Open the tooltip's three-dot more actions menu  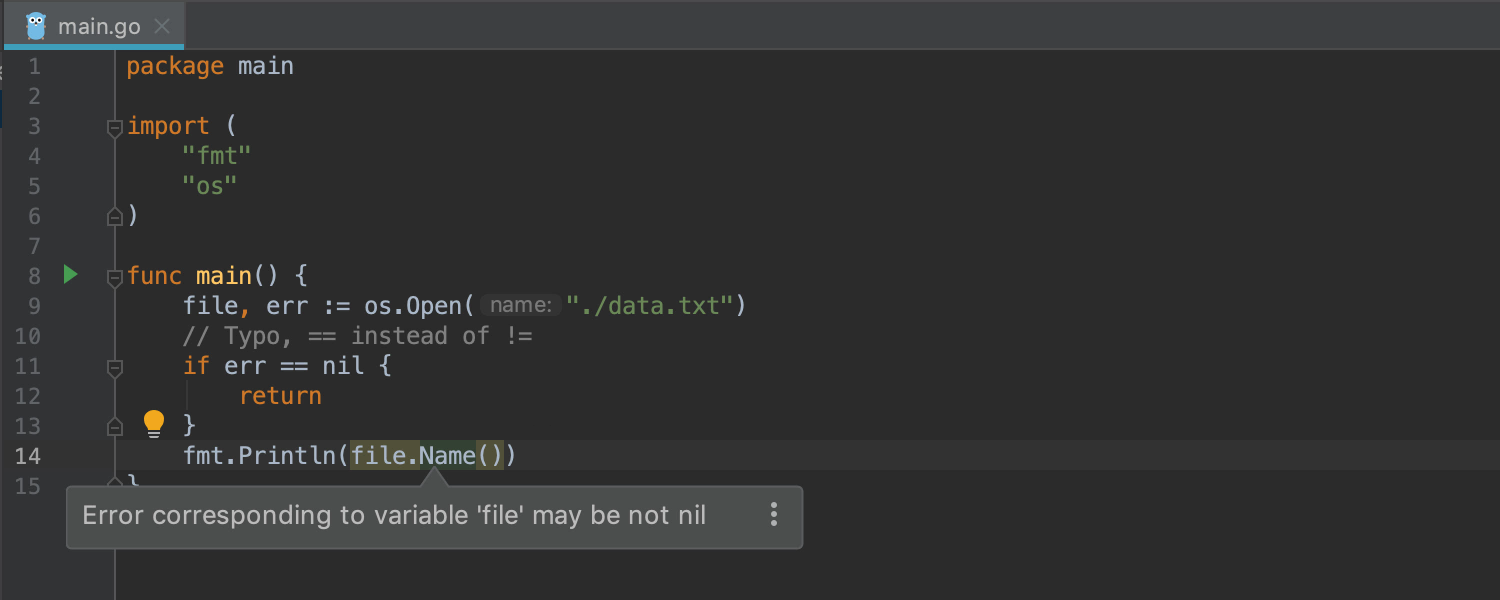click(x=773, y=515)
